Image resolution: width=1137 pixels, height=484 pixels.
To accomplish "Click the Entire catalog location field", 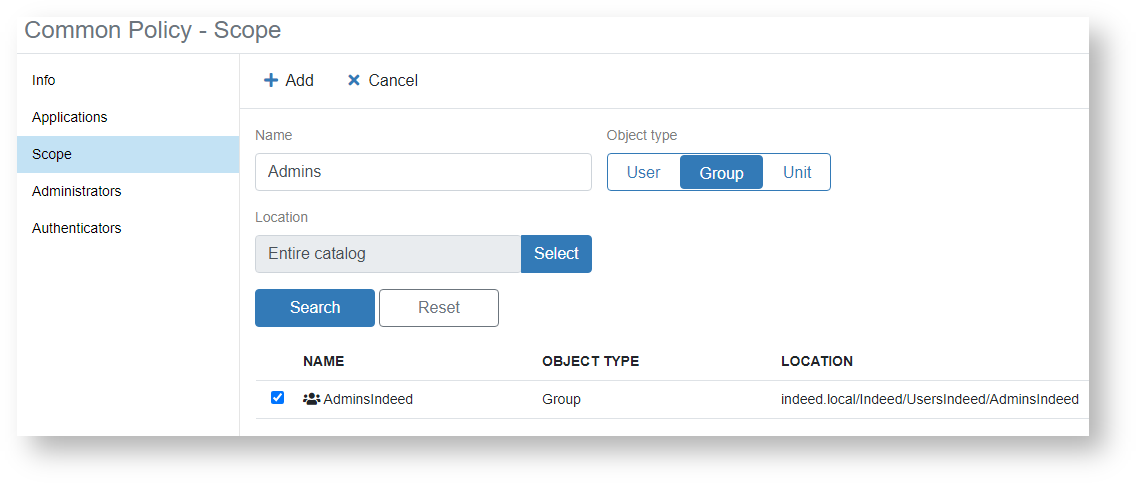I will point(388,254).
